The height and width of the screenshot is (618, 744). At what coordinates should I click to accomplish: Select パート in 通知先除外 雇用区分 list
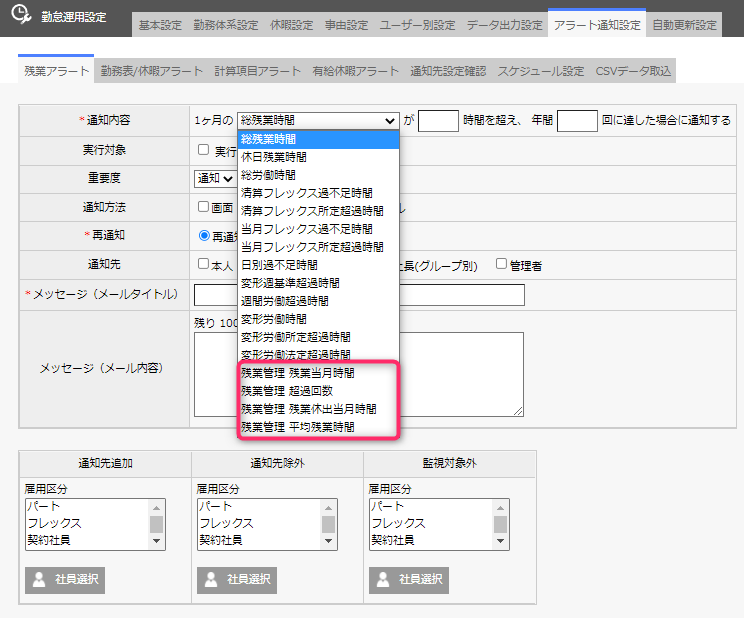tap(260, 506)
